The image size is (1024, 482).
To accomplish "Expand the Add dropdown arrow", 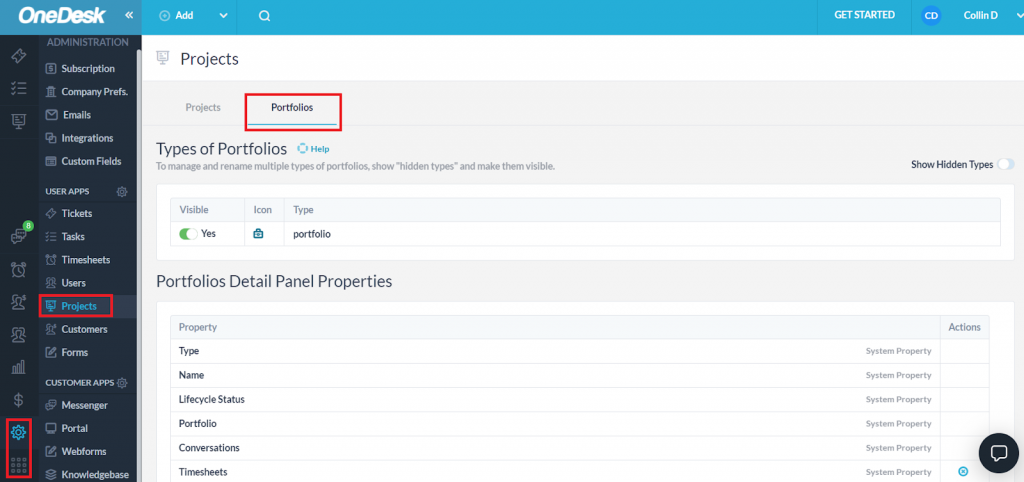I will point(223,16).
